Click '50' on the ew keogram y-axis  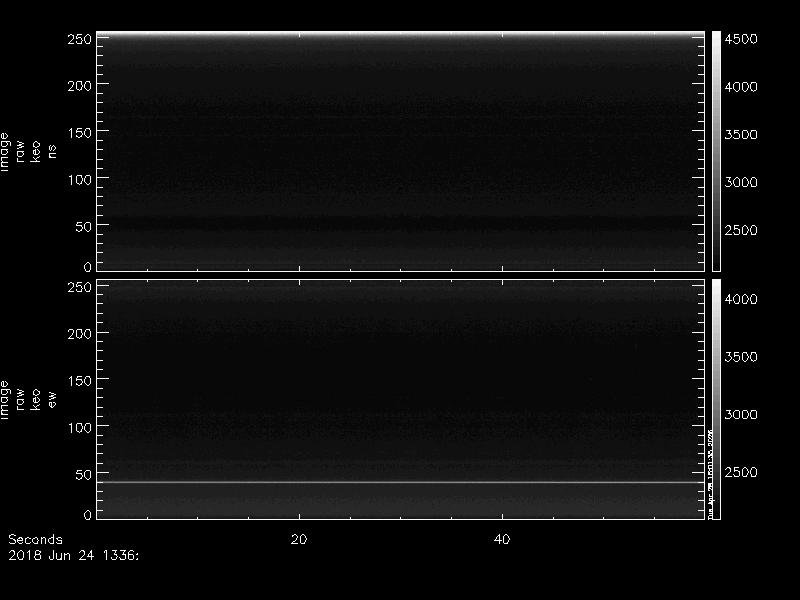(x=84, y=474)
